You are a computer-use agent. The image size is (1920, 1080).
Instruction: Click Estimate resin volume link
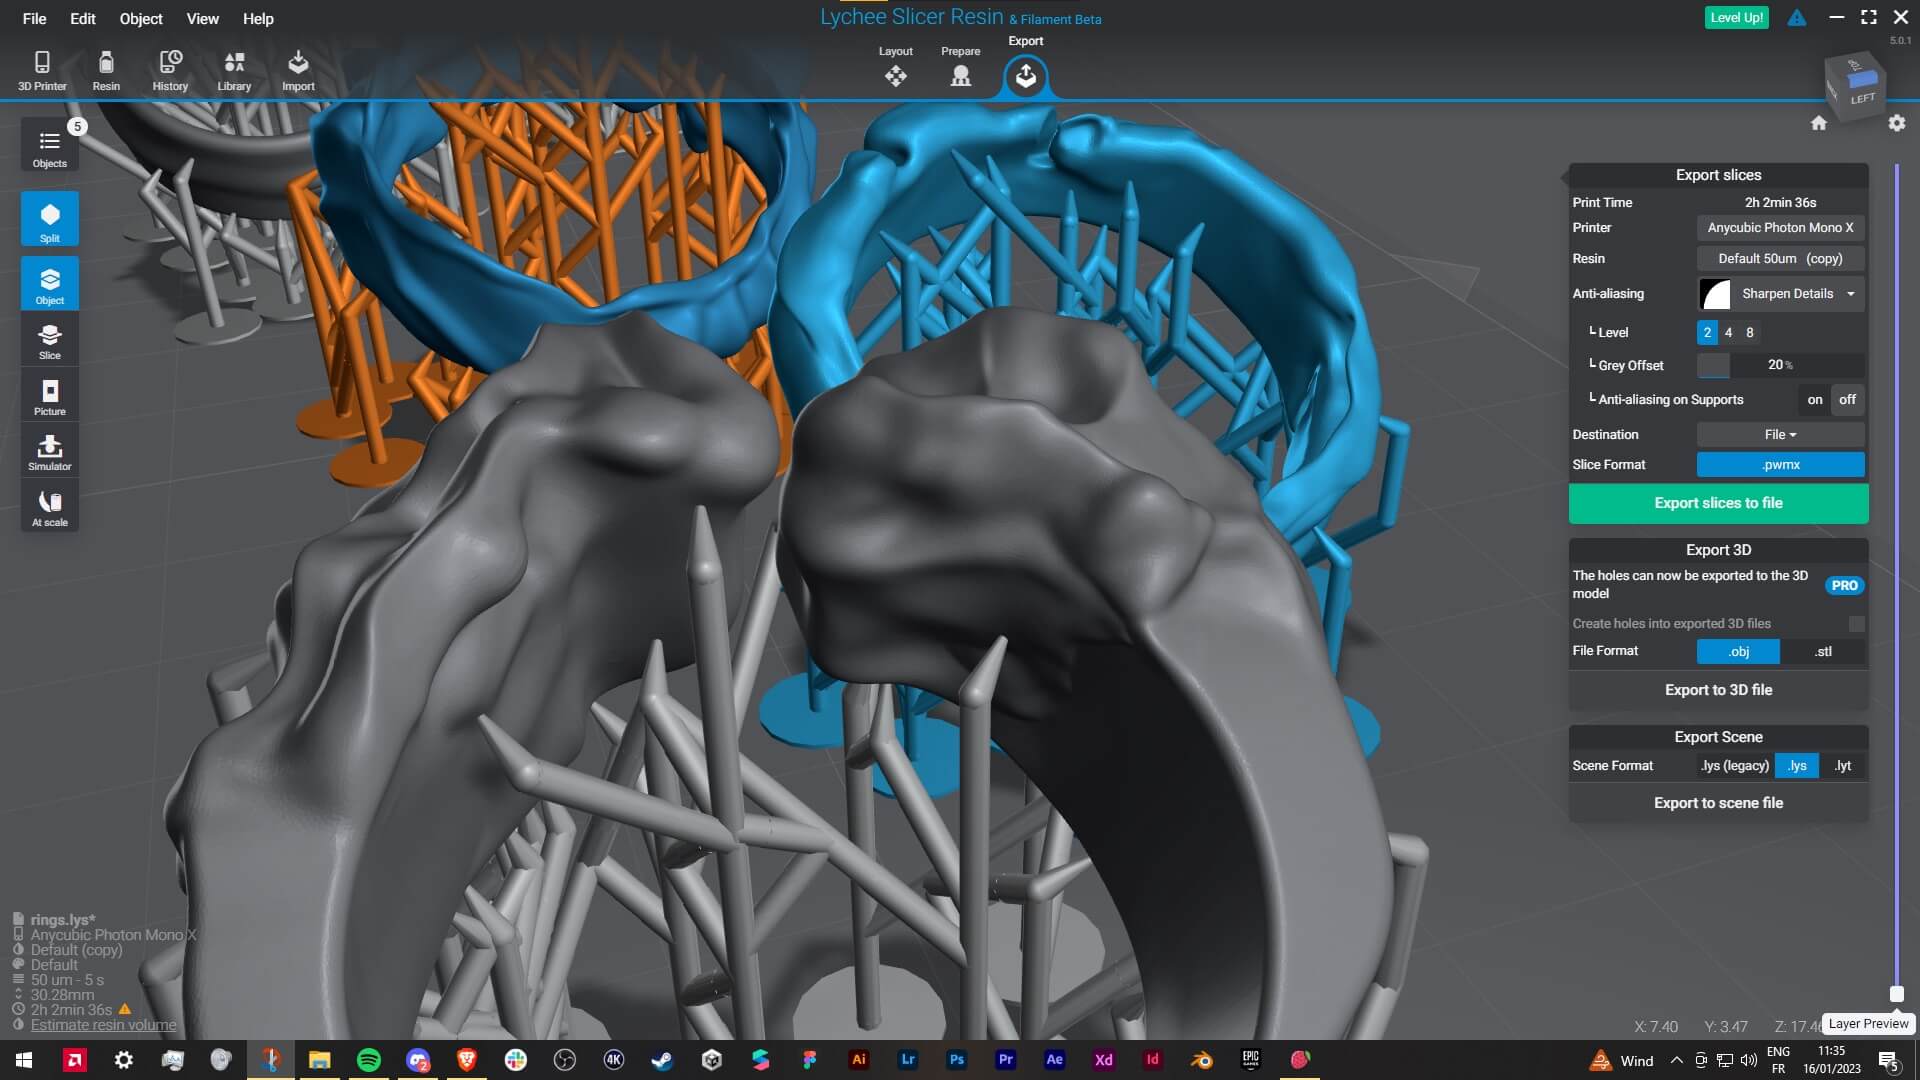pos(103,1025)
